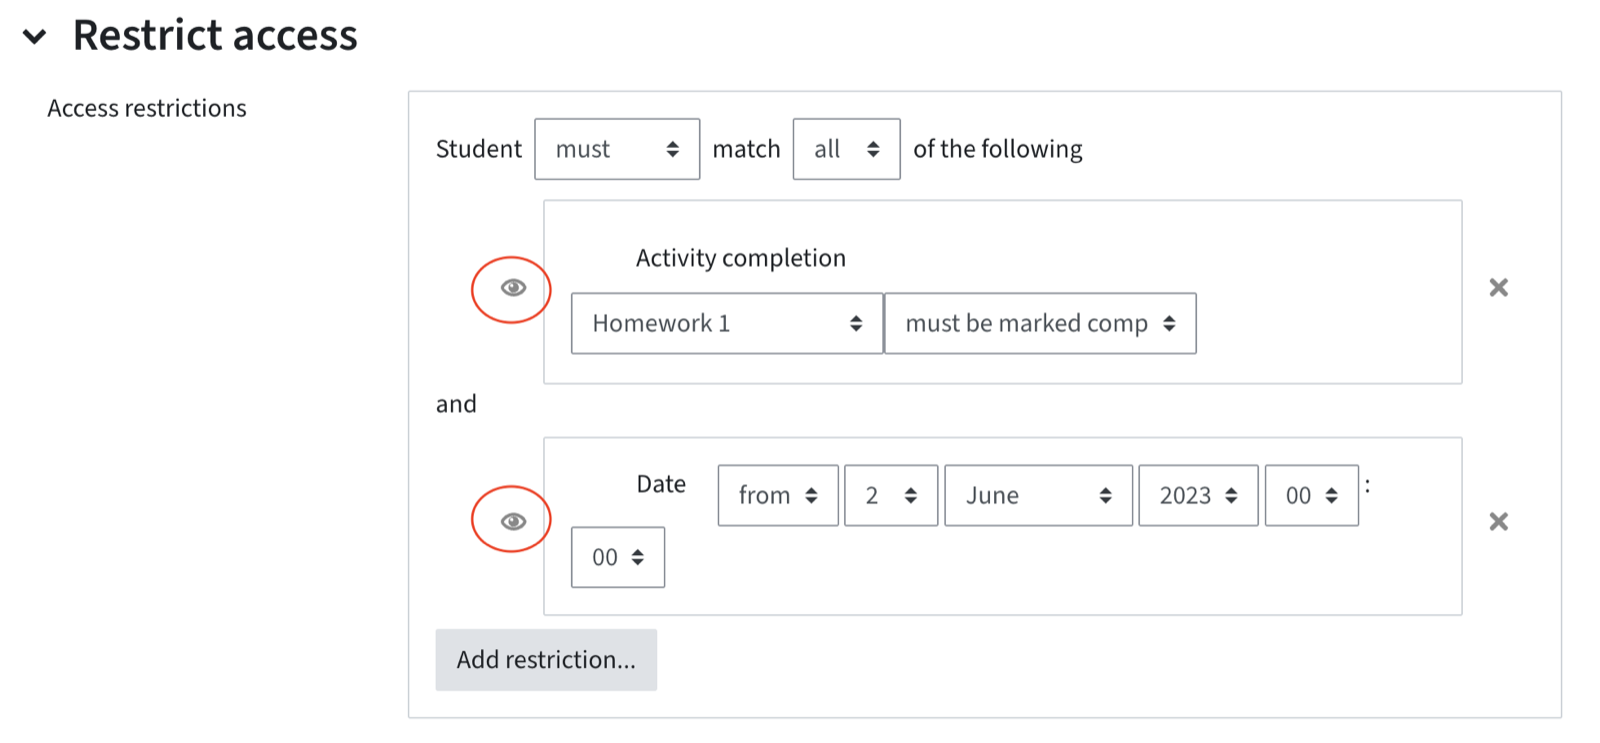
Task: Open the 'must' student dropdown
Action: point(617,149)
